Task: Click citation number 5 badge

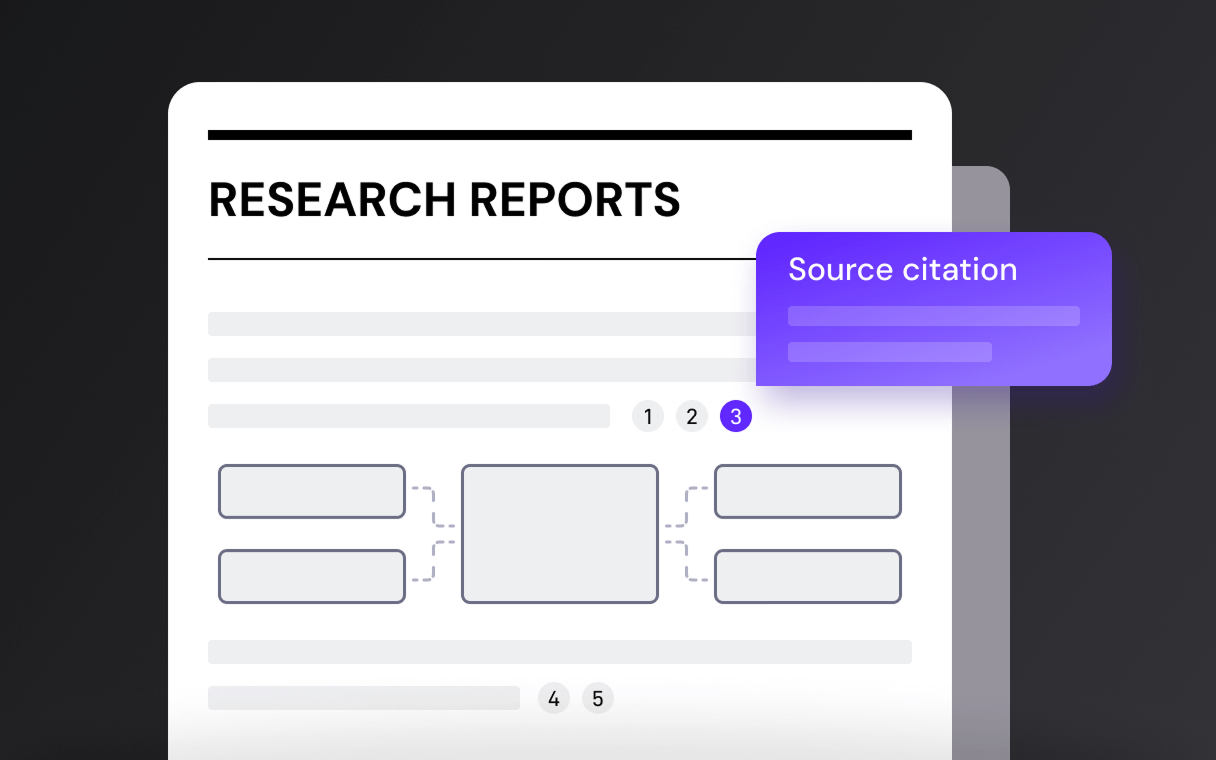Action: pyautogui.click(x=598, y=698)
